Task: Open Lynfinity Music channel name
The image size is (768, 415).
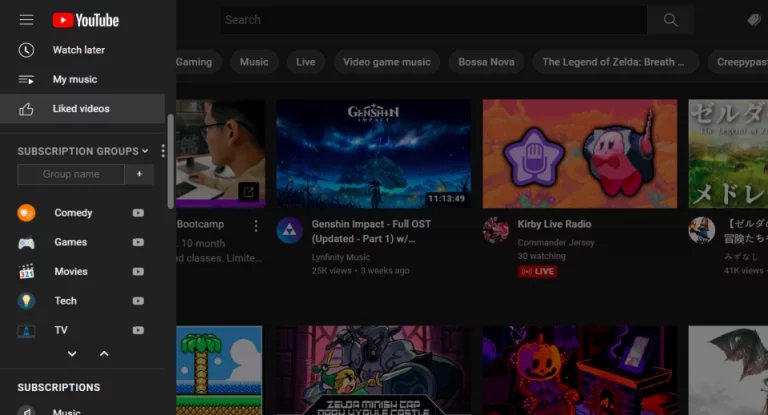Action: coord(341,257)
